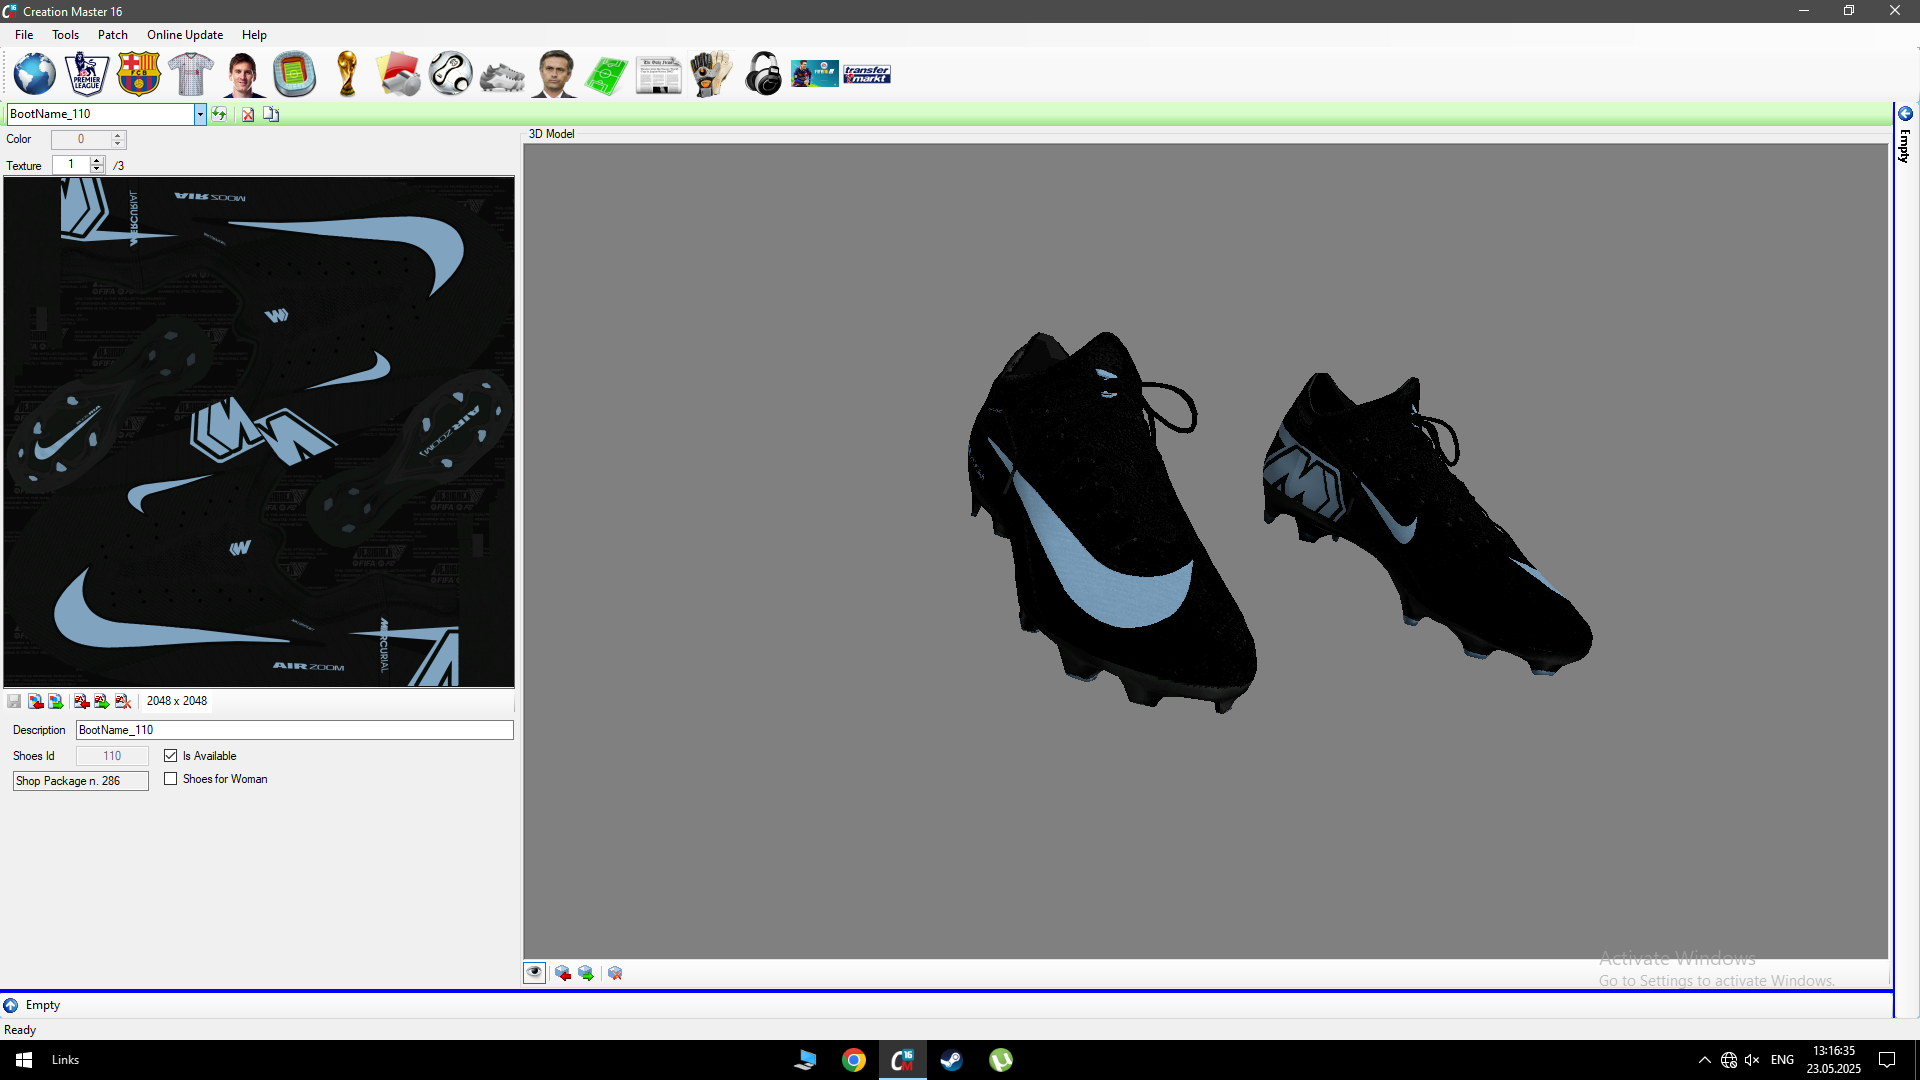This screenshot has width=1920, height=1080.
Task: Open the FC Barcelona teams editor
Action: 139,74
